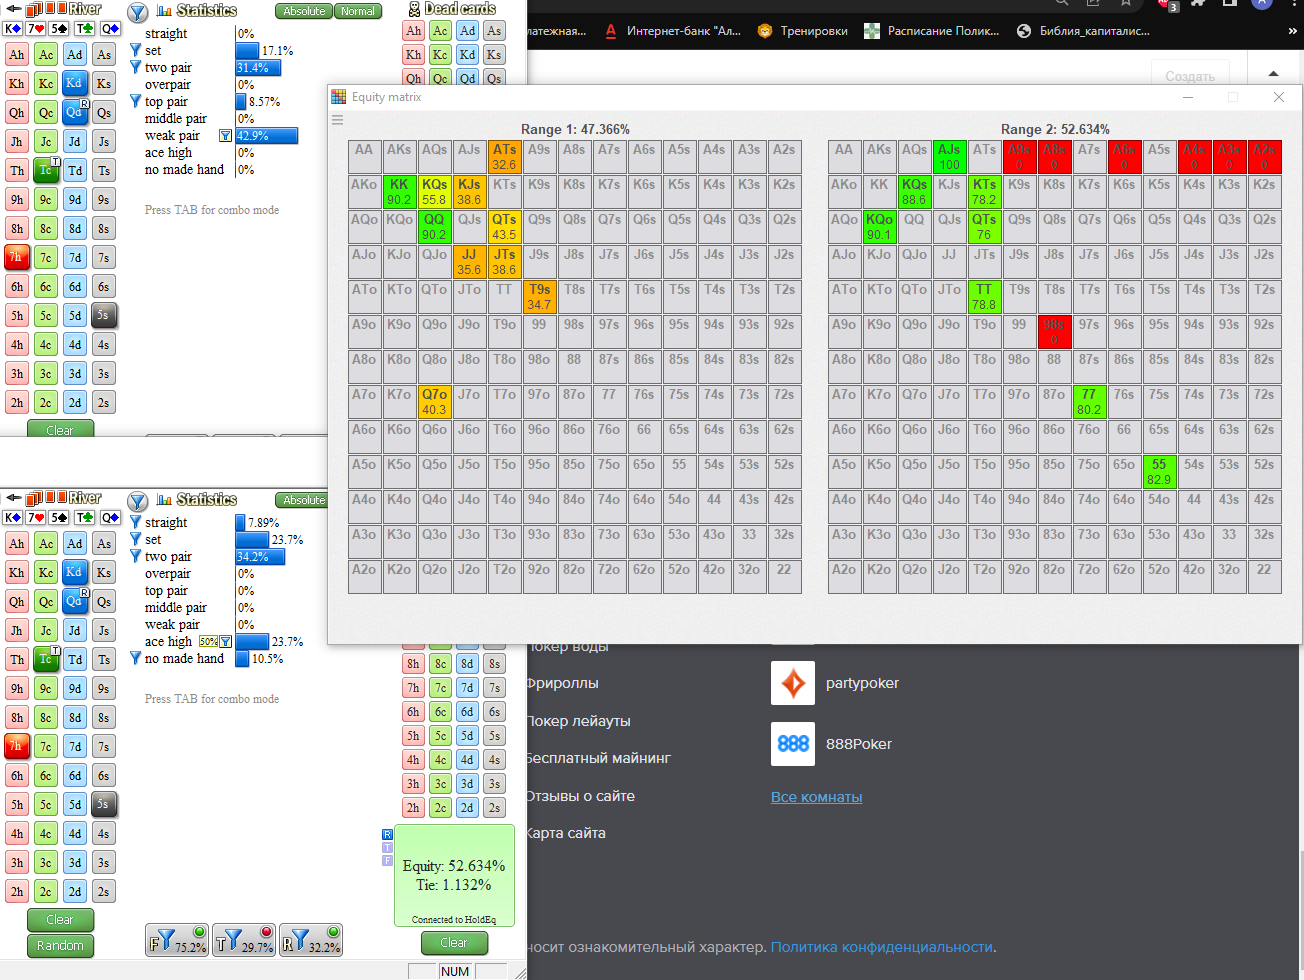Screen dimensions: 1304x980
Task: Select the Ah card in Dead cards
Action: coord(414,31)
